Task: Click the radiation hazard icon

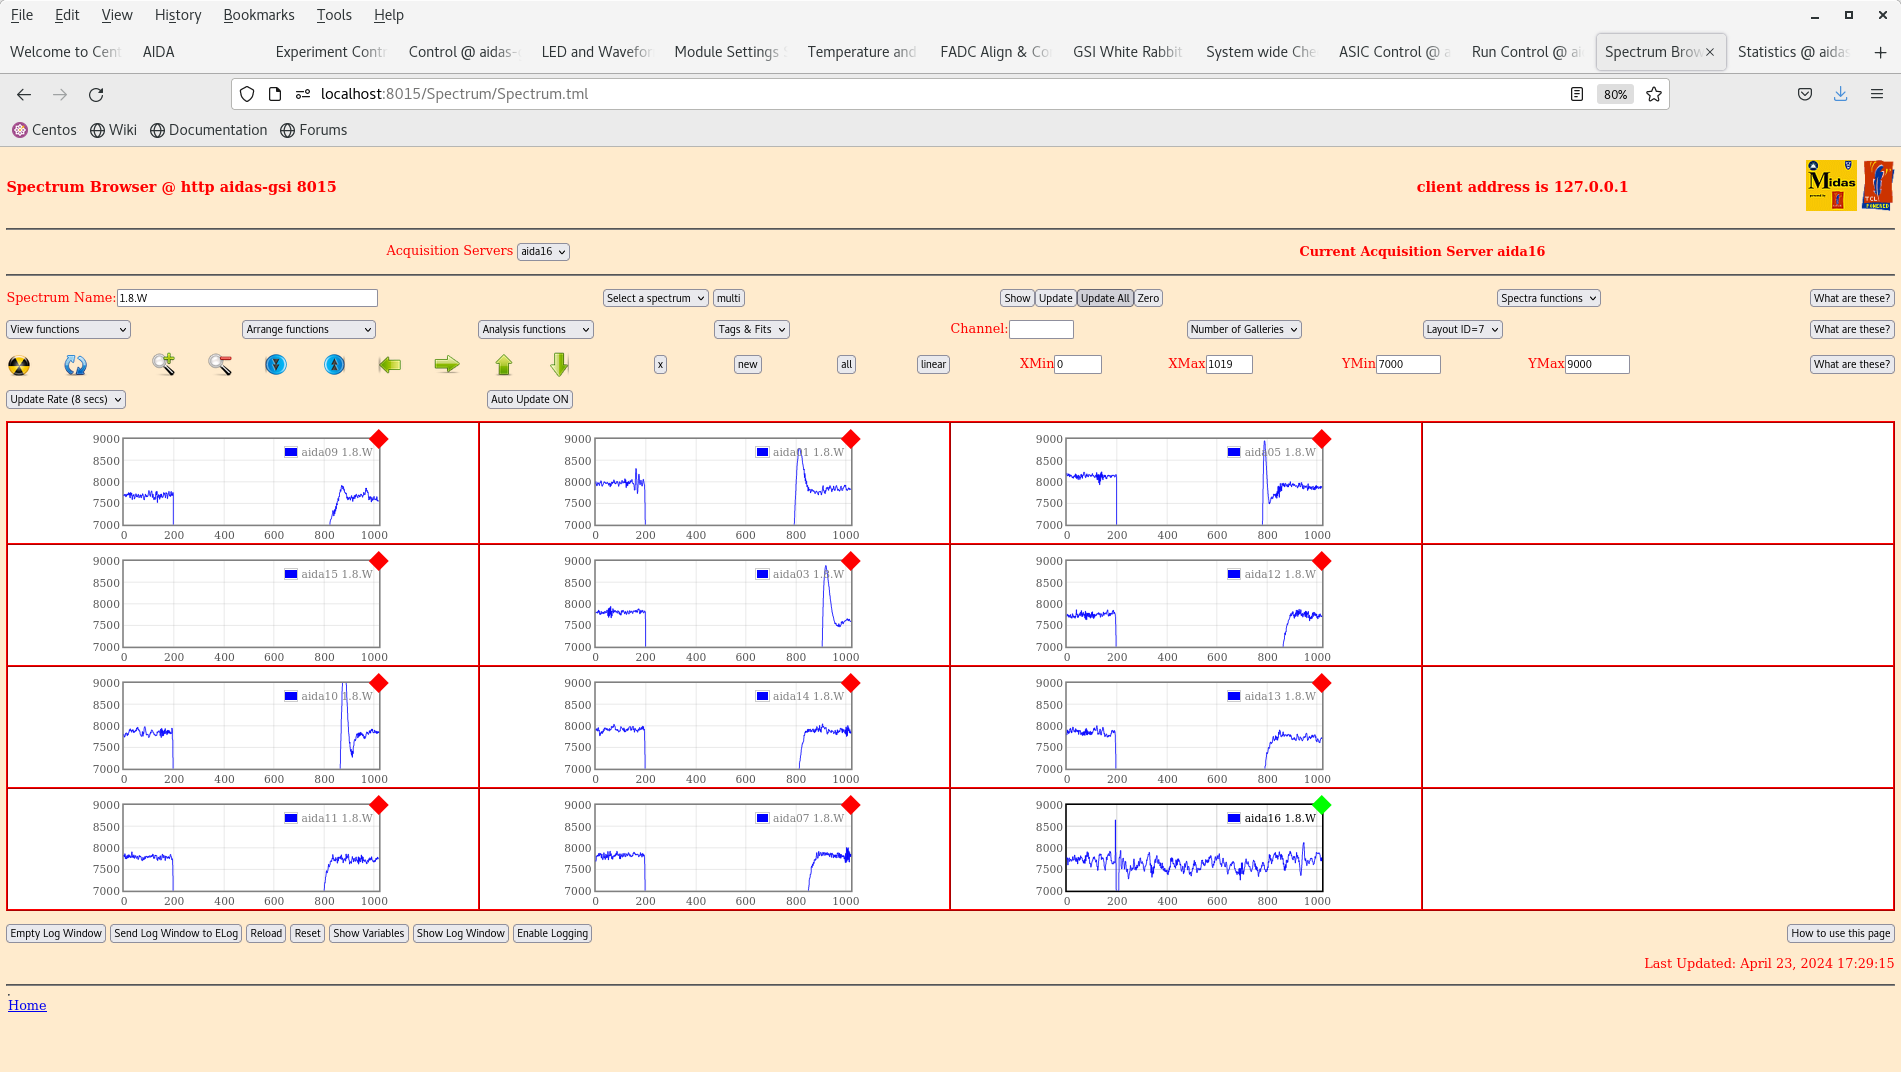Action: click(x=19, y=365)
